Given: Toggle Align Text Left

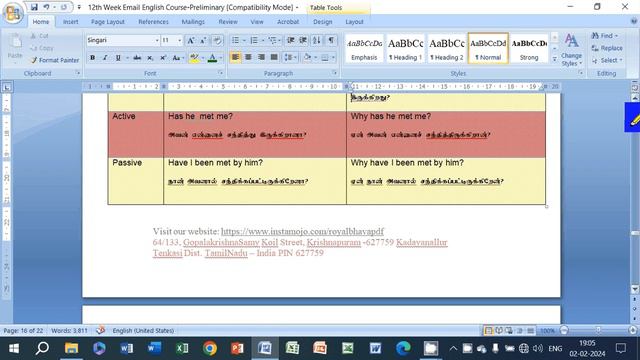Looking at the screenshot, I should coord(236,58).
